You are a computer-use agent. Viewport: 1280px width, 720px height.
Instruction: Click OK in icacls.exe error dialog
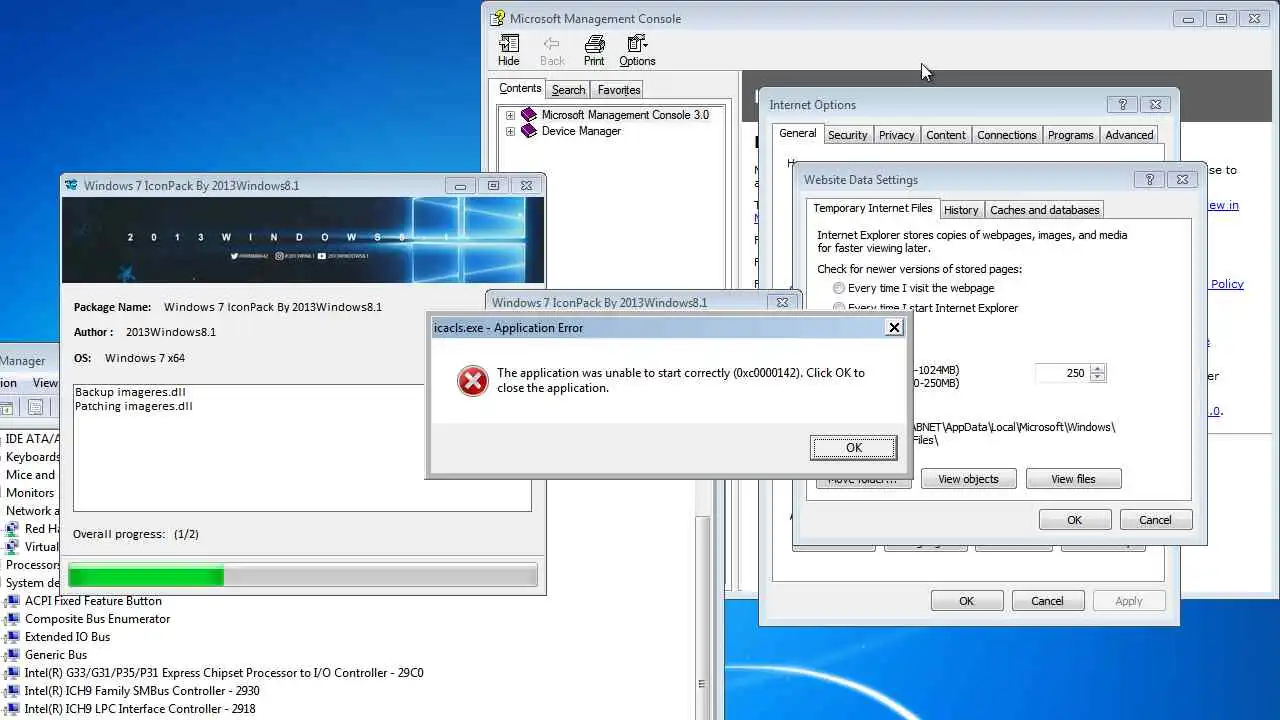pos(853,448)
